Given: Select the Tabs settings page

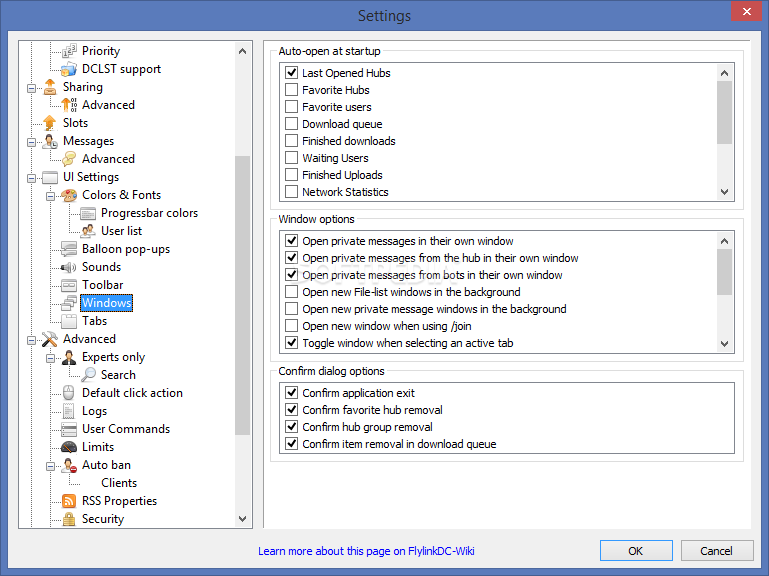Looking at the screenshot, I should click(x=95, y=321).
